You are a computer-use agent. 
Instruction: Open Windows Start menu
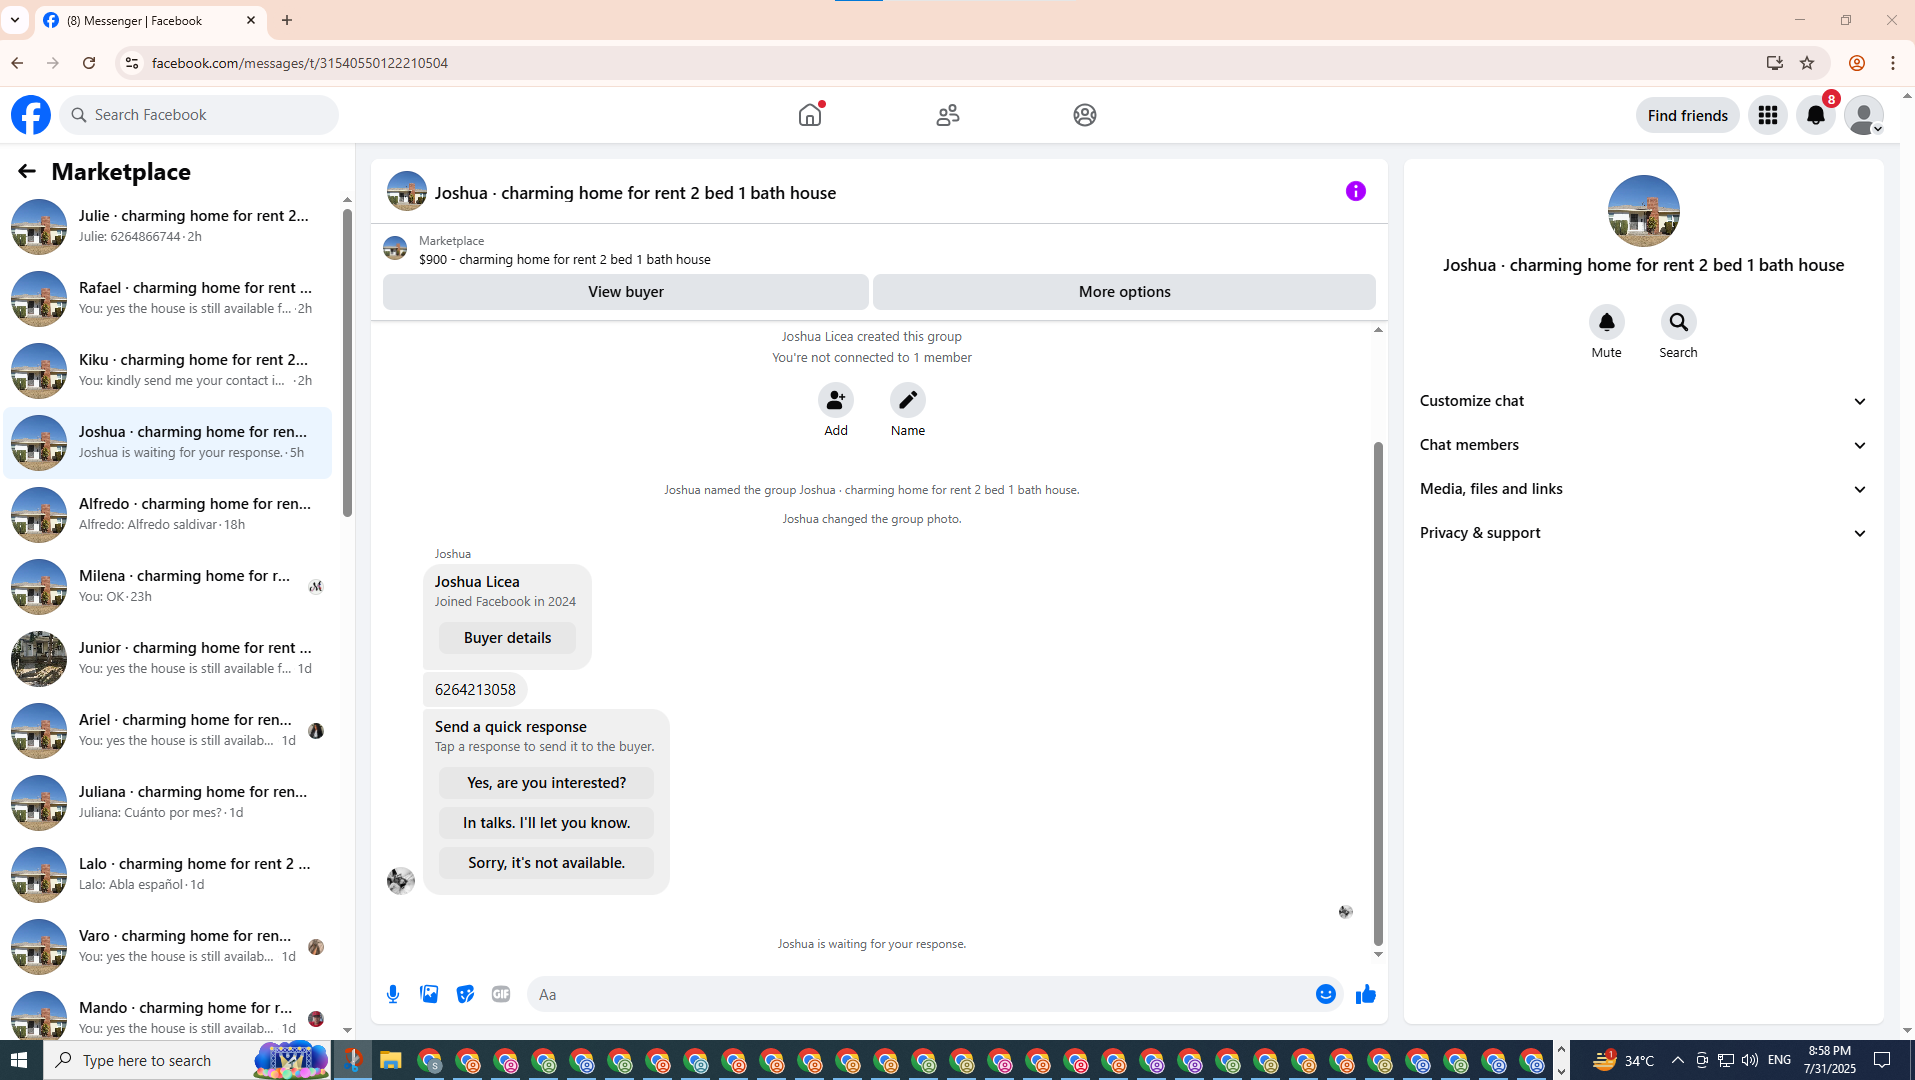coord(21,1061)
